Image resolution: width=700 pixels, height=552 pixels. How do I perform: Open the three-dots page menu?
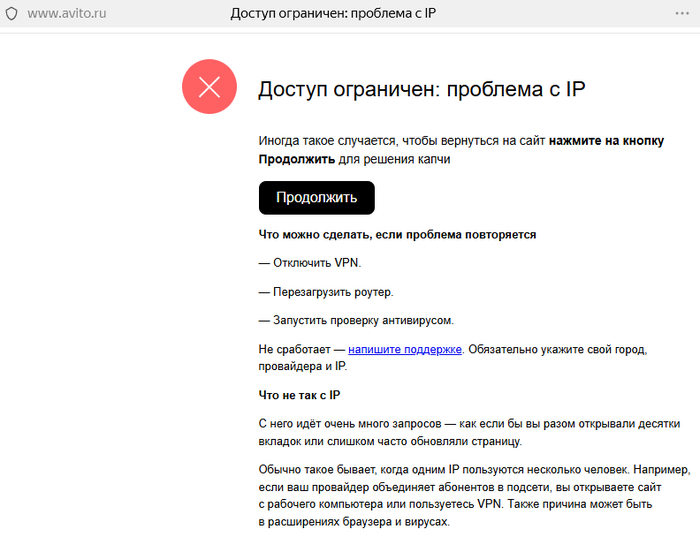(x=682, y=13)
